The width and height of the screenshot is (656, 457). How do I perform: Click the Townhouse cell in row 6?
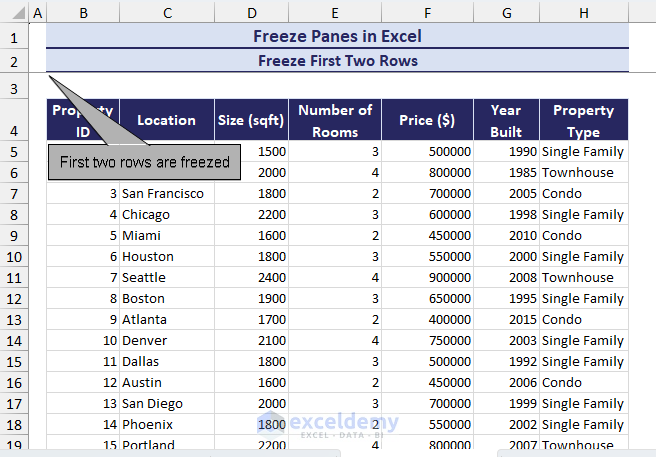tap(584, 172)
